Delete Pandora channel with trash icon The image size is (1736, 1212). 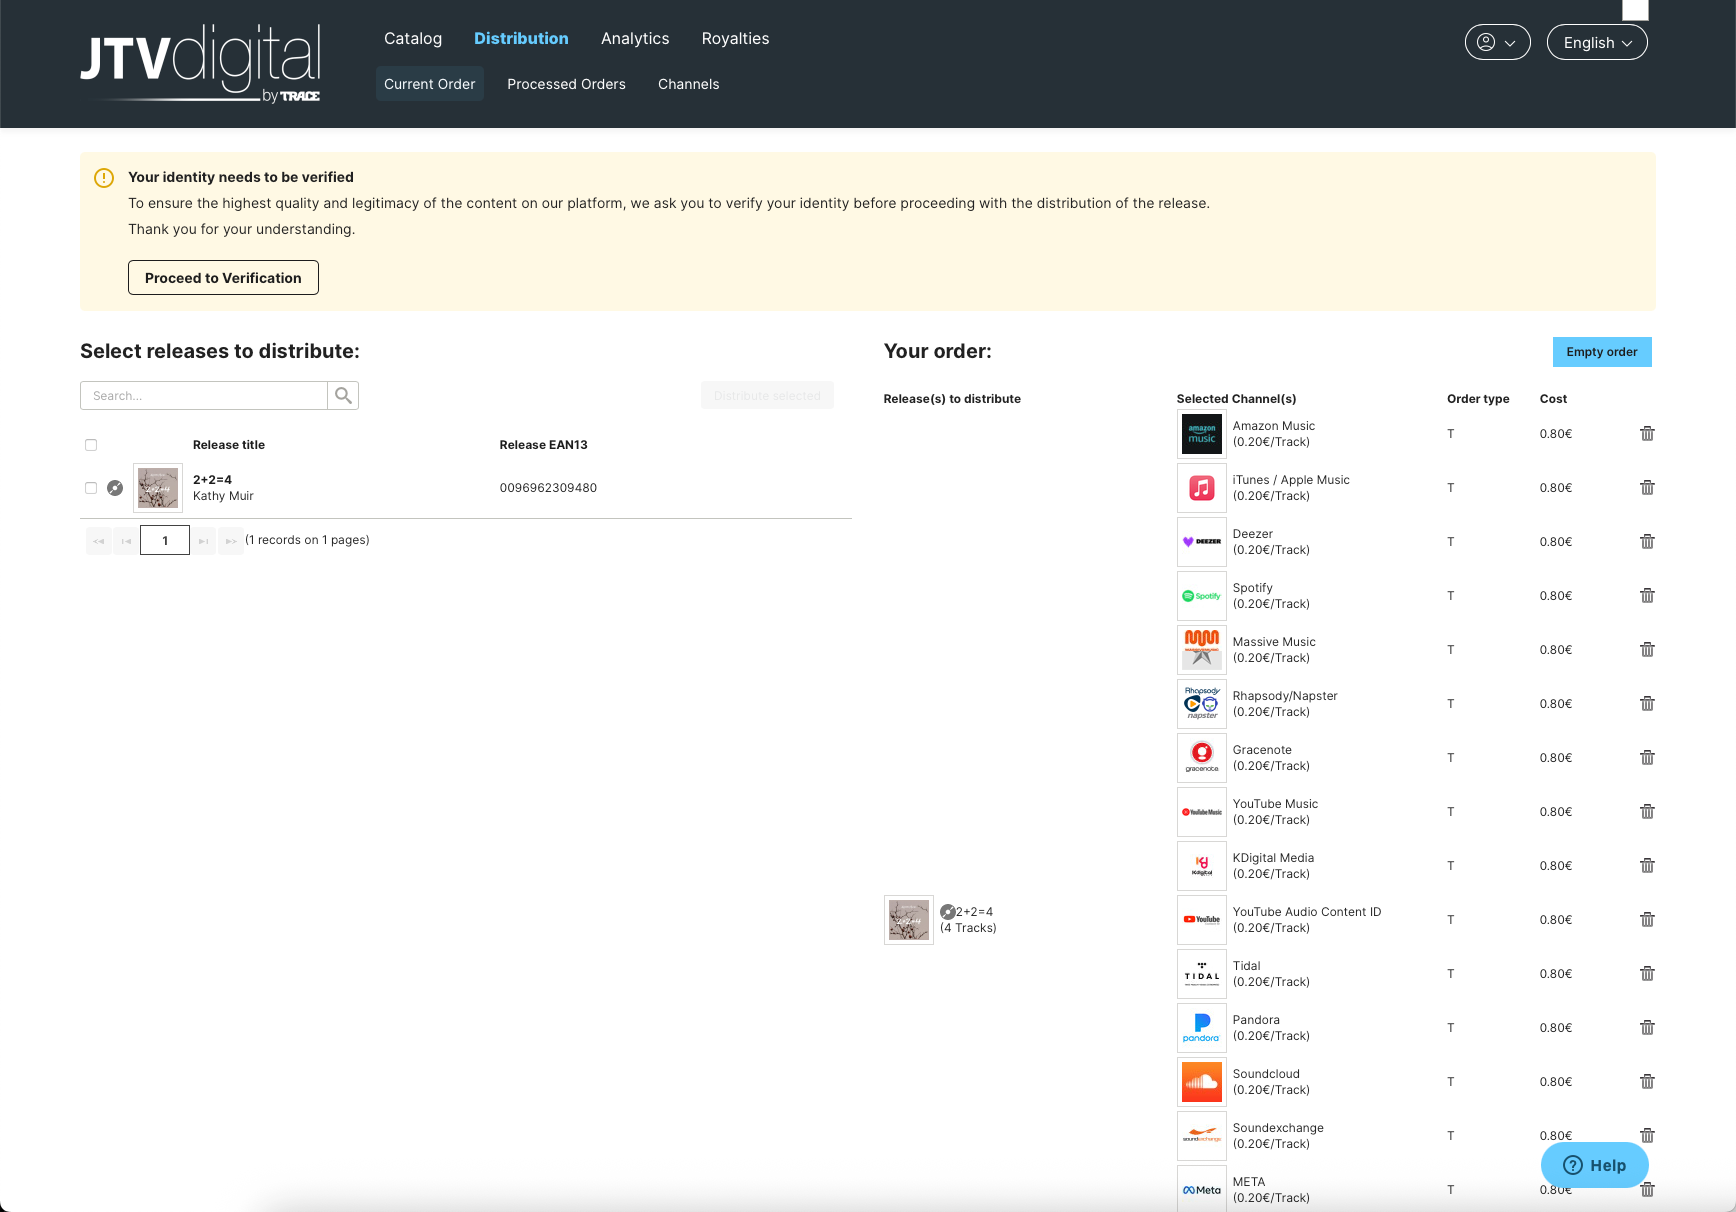click(x=1647, y=1028)
